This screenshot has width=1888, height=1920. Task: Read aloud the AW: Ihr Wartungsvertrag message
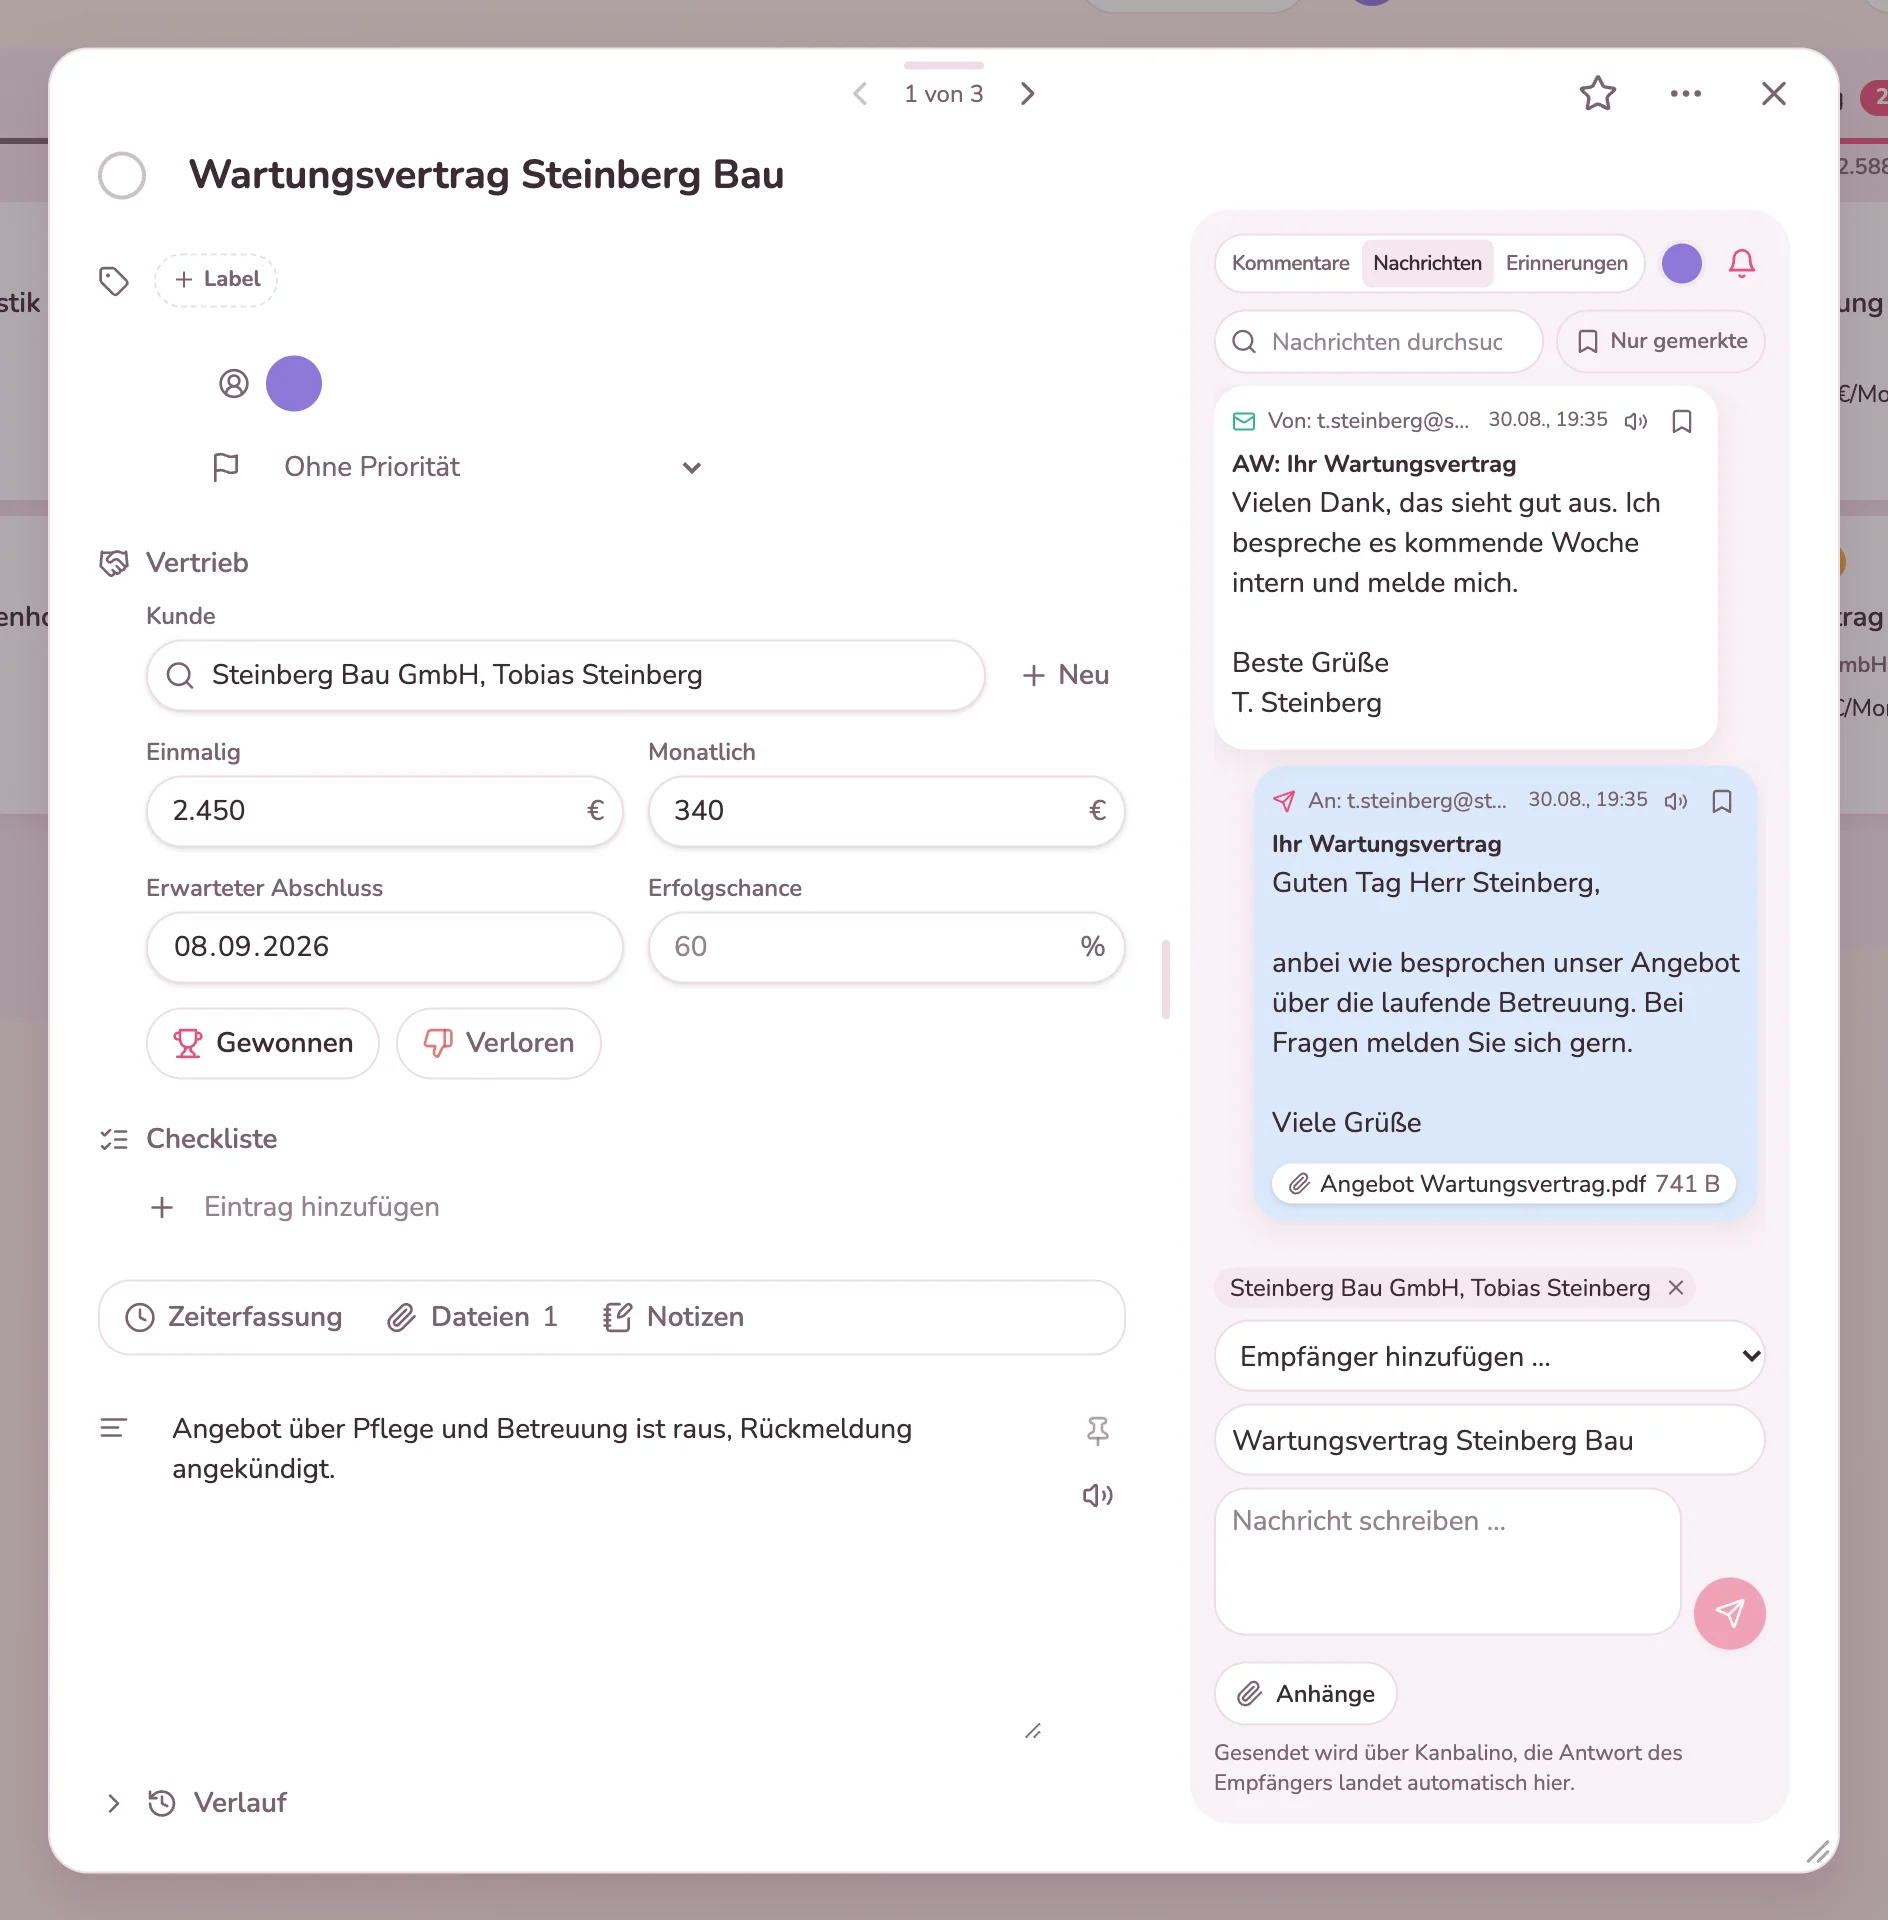pos(1636,421)
